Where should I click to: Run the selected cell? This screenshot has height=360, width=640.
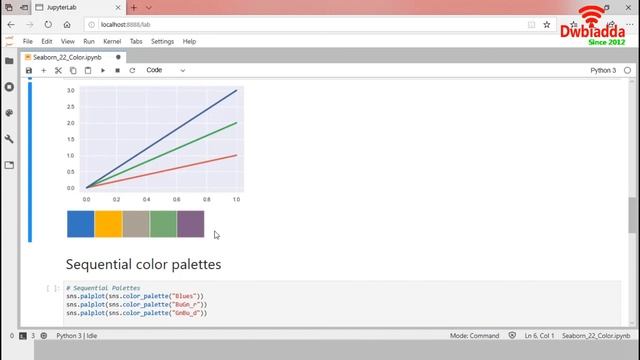tap(103, 71)
